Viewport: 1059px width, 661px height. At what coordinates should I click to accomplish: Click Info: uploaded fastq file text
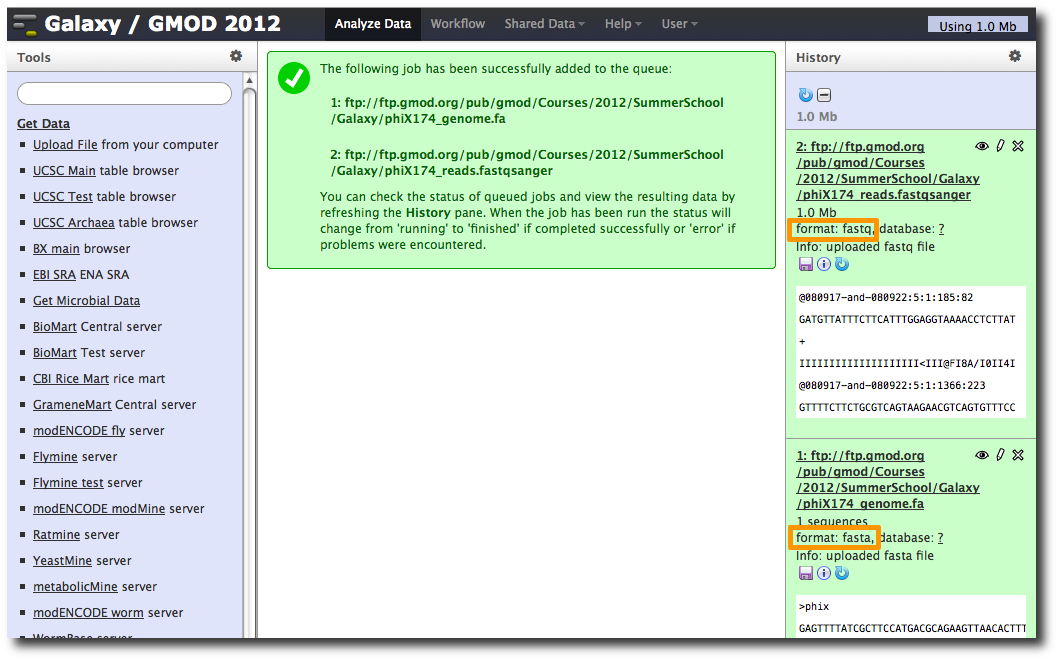tap(865, 246)
